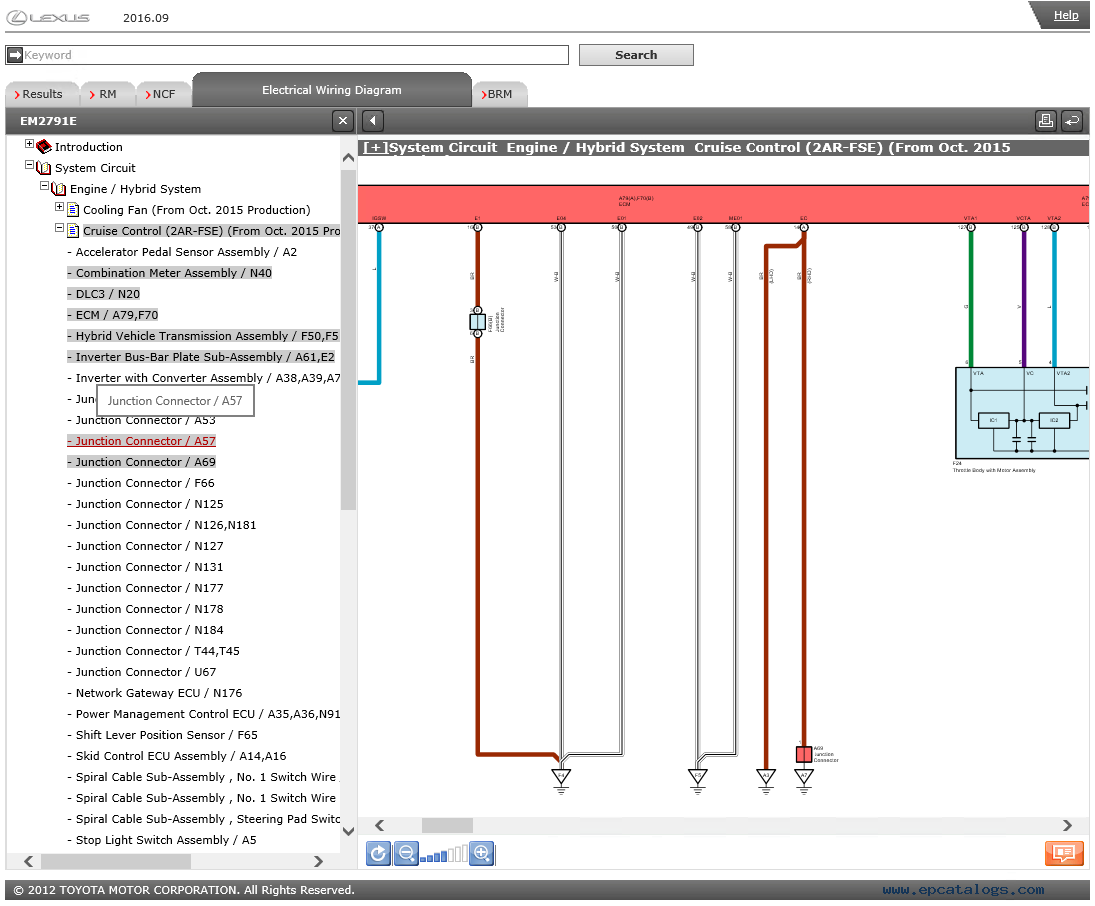The width and height of the screenshot is (1095, 906).
Task: Select Stop Light Switch Assembly / A5
Action: tap(166, 840)
